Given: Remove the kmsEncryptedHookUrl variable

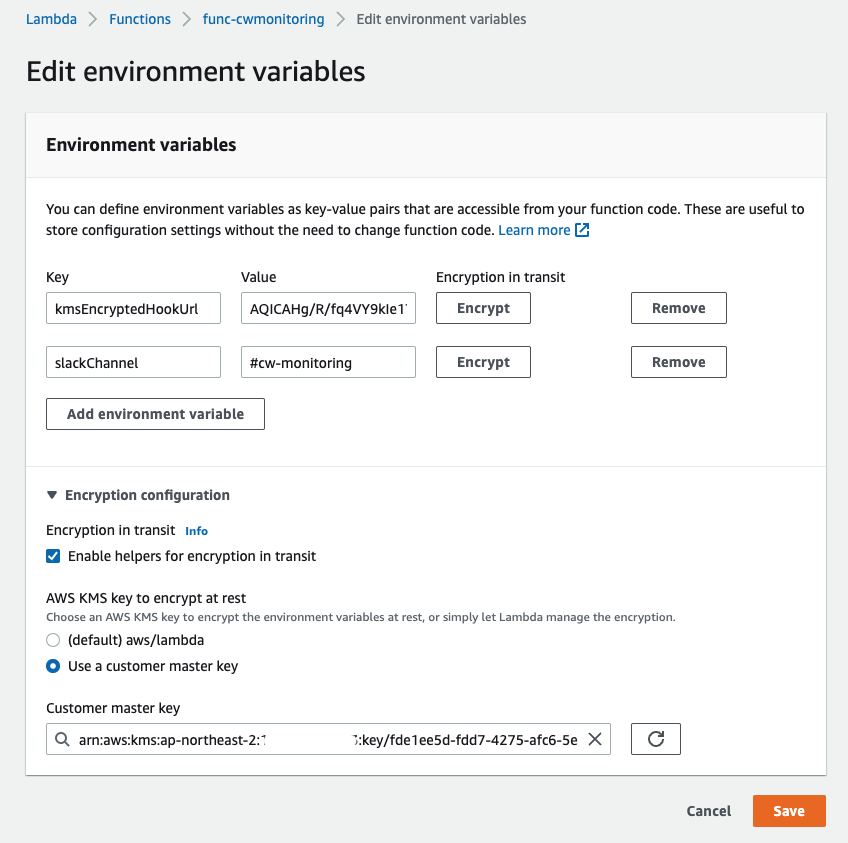Looking at the screenshot, I should pos(678,308).
